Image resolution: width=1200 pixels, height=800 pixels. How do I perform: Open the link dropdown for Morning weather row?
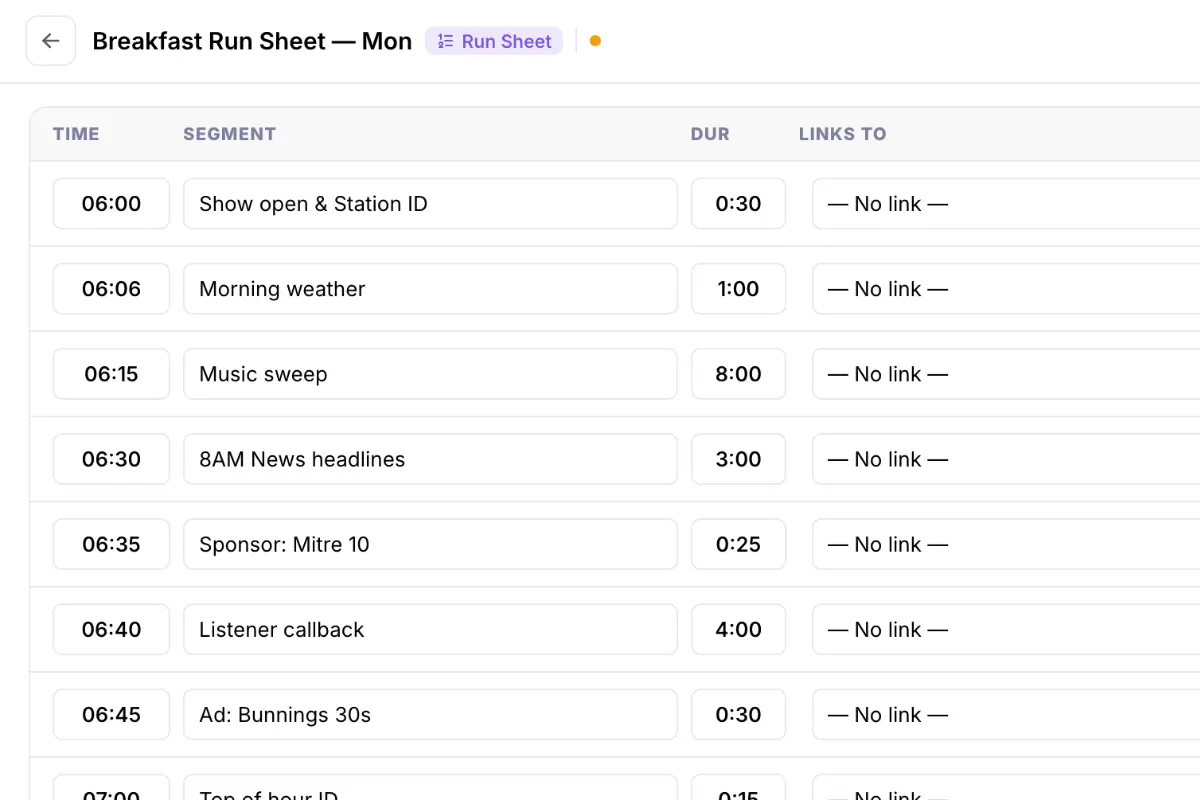1006,289
